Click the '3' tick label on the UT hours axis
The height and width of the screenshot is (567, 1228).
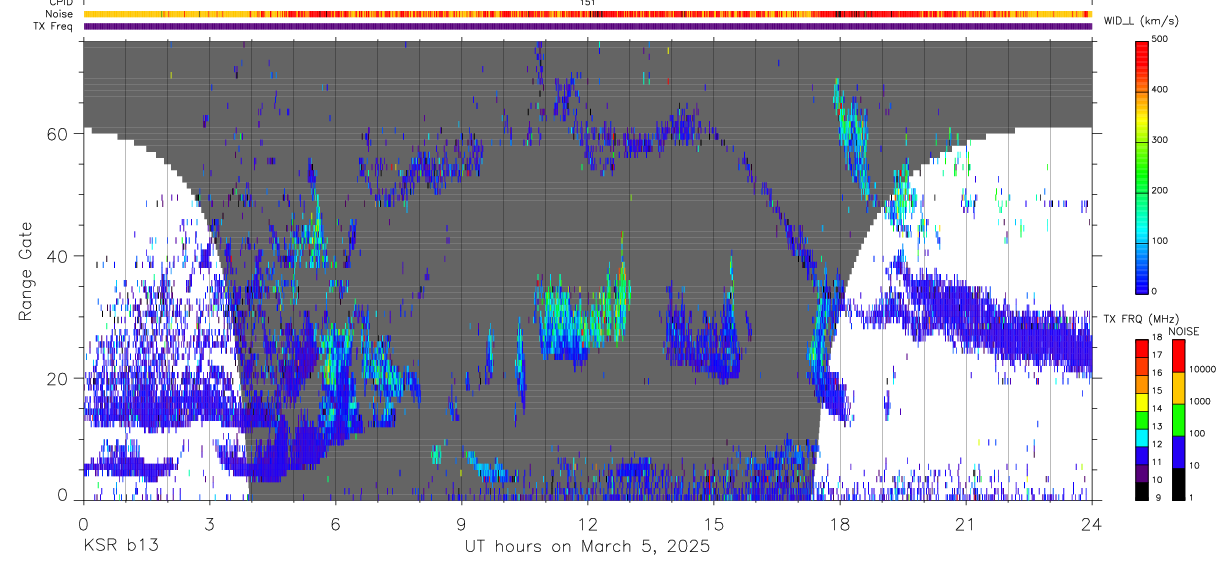click(x=209, y=524)
